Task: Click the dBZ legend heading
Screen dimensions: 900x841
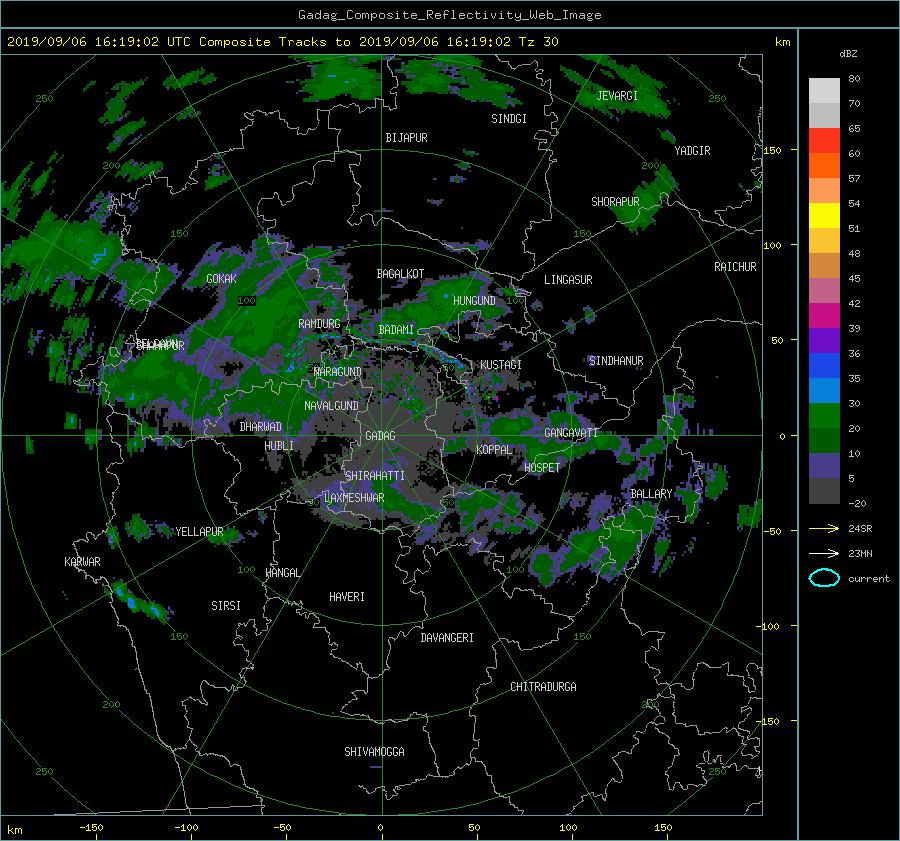Action: coord(848,54)
